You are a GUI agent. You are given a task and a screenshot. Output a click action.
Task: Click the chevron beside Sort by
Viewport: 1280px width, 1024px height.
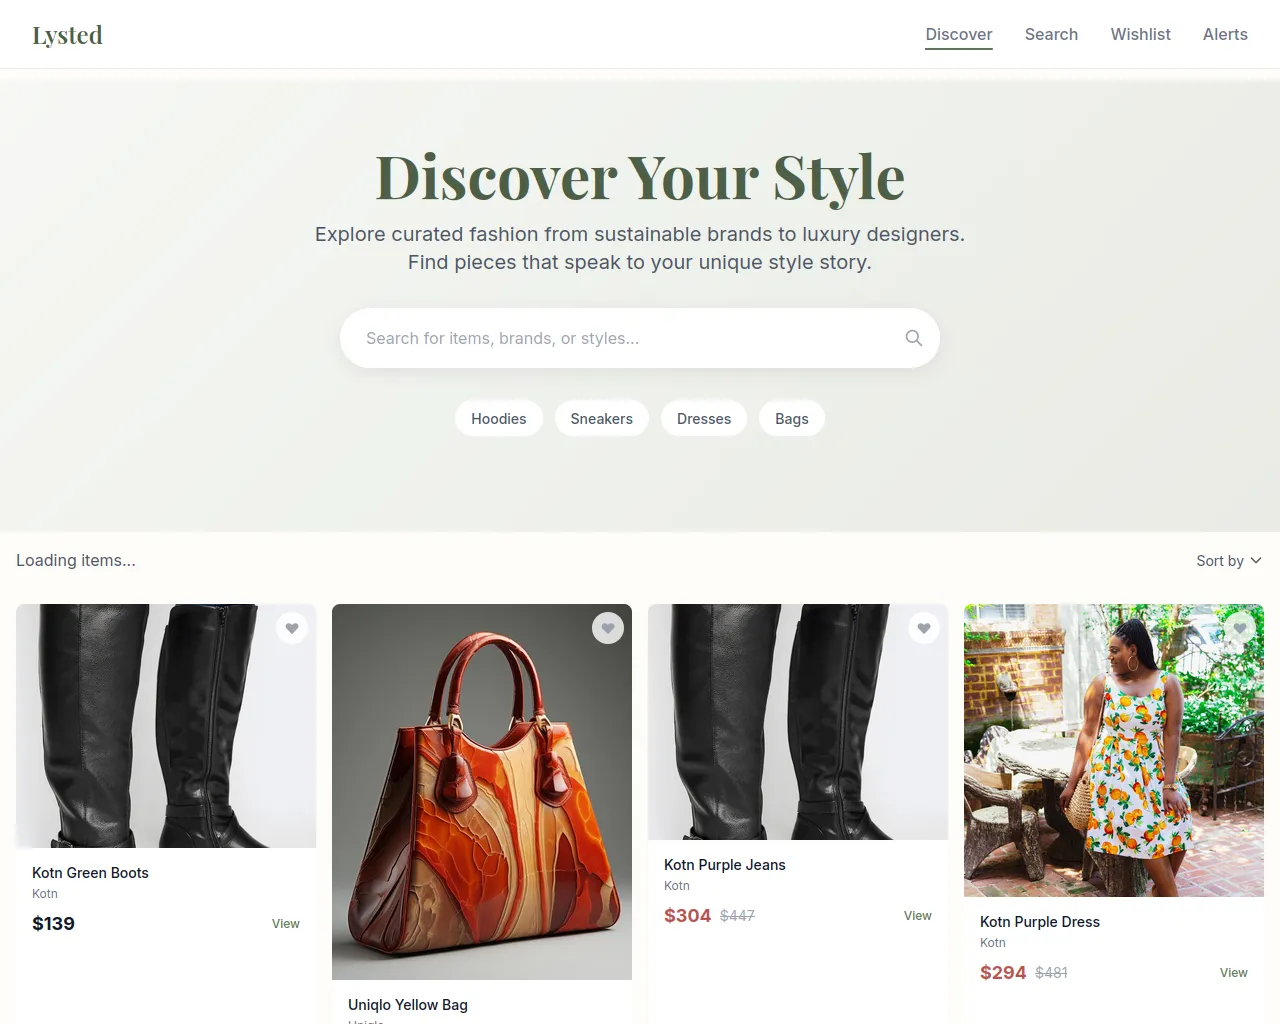pos(1256,561)
